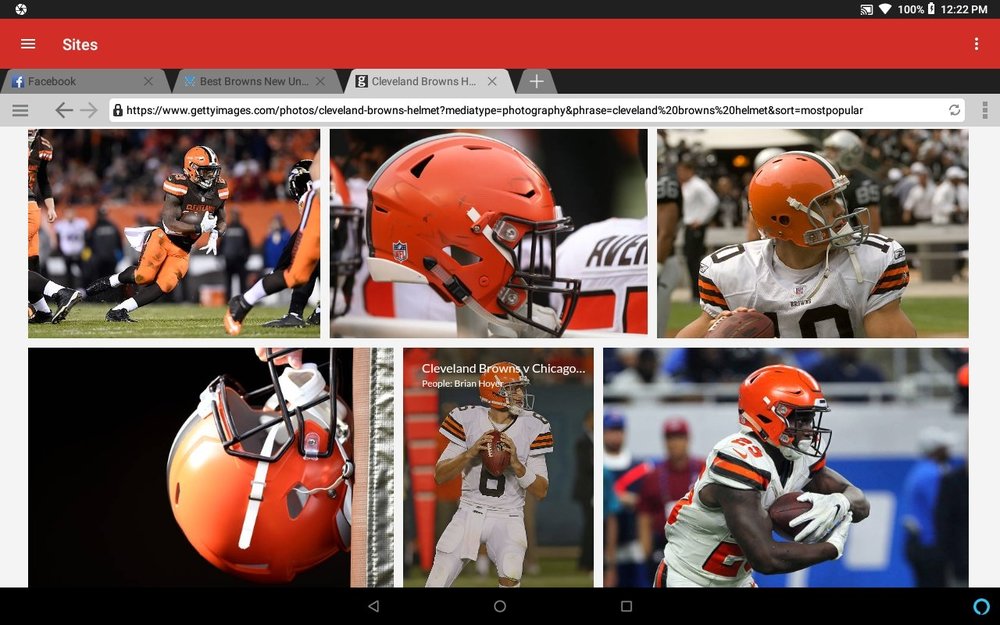1000x625 pixels.
Task: Tap the battery icon in the status bar
Action: (x=930, y=9)
